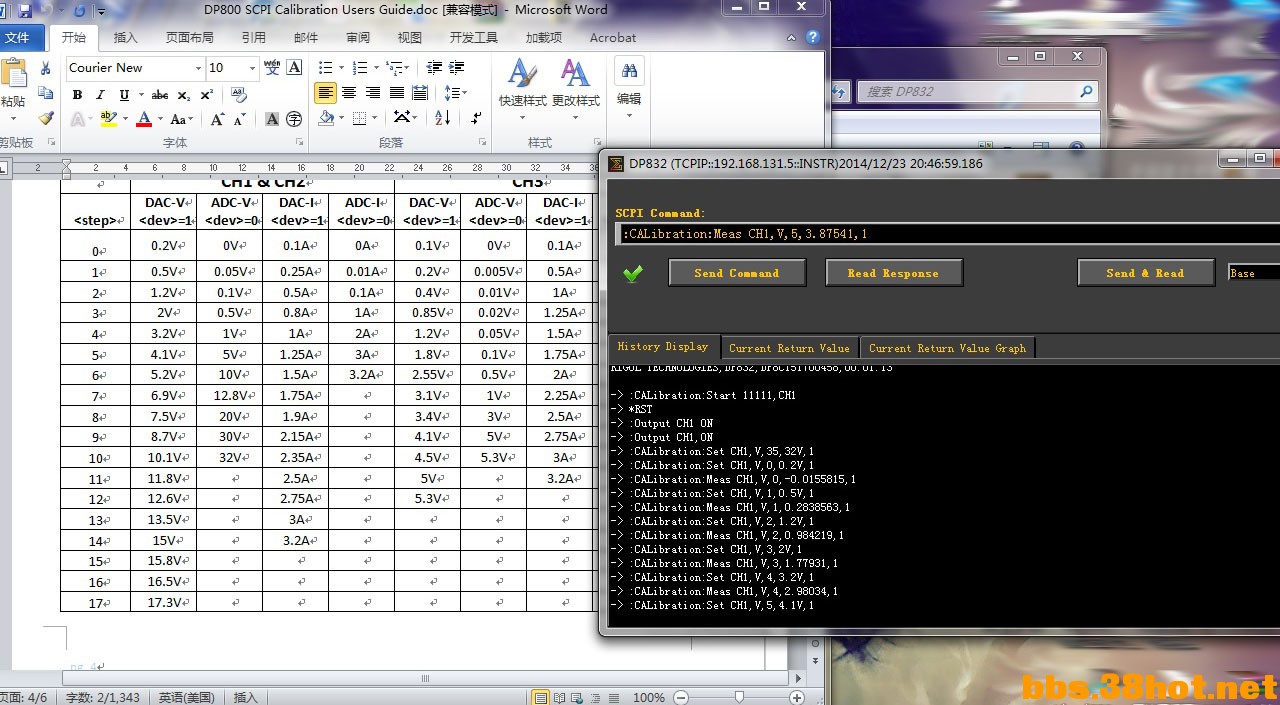This screenshot has height=705, width=1280.
Task: Switch to the 插入 Insert ribbon tab
Action: click(x=126, y=38)
